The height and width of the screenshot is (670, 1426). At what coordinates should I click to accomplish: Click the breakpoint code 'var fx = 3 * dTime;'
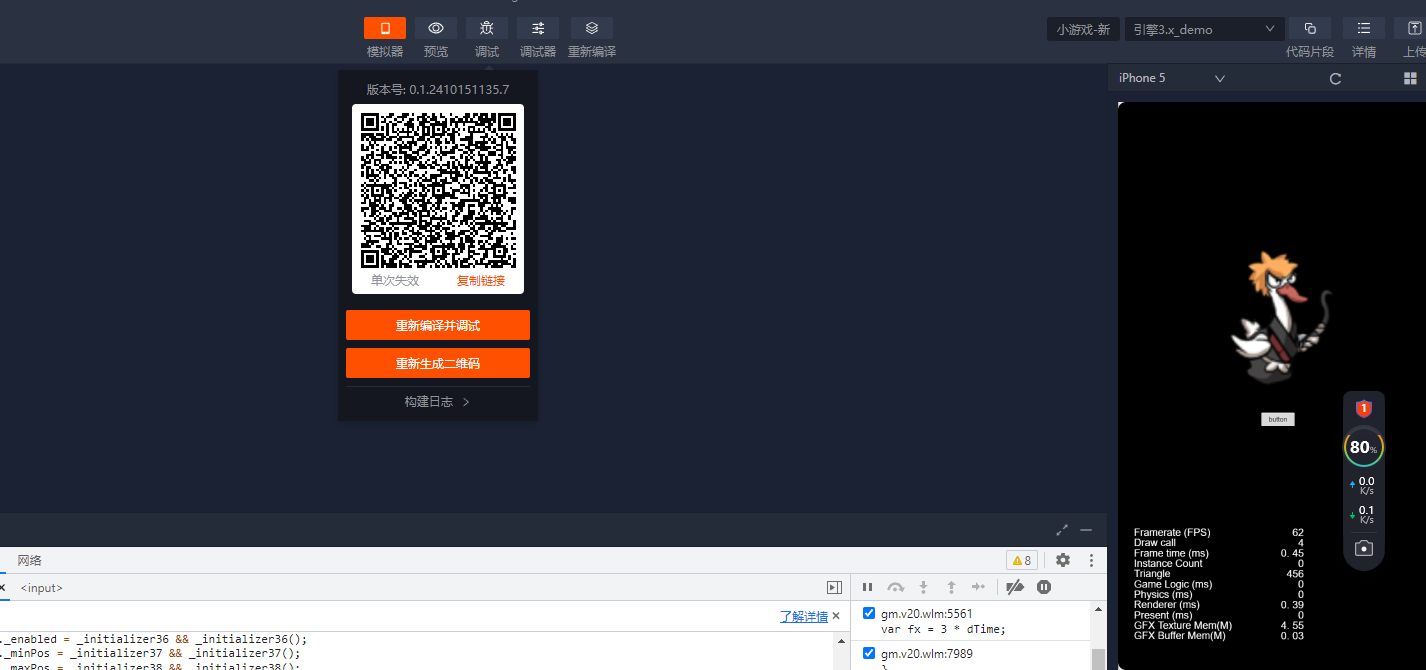click(943, 629)
